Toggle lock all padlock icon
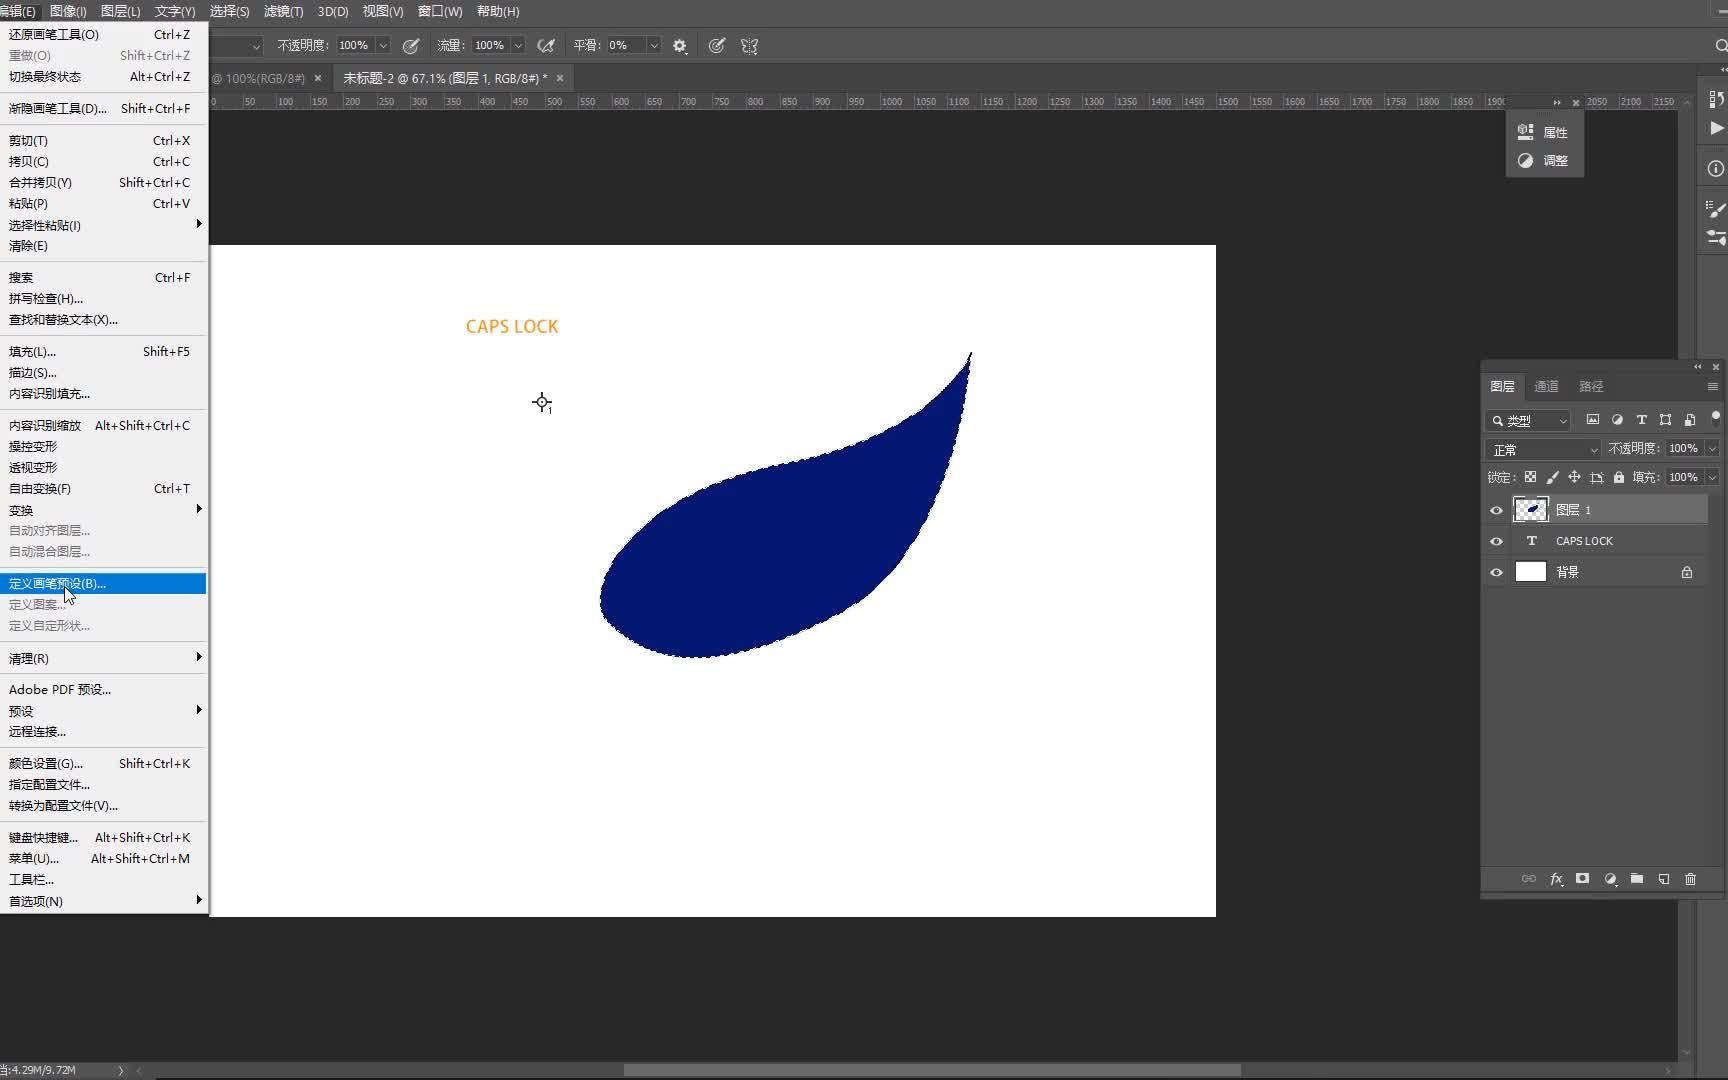Screen dimensions: 1728x1080 (x=1619, y=477)
